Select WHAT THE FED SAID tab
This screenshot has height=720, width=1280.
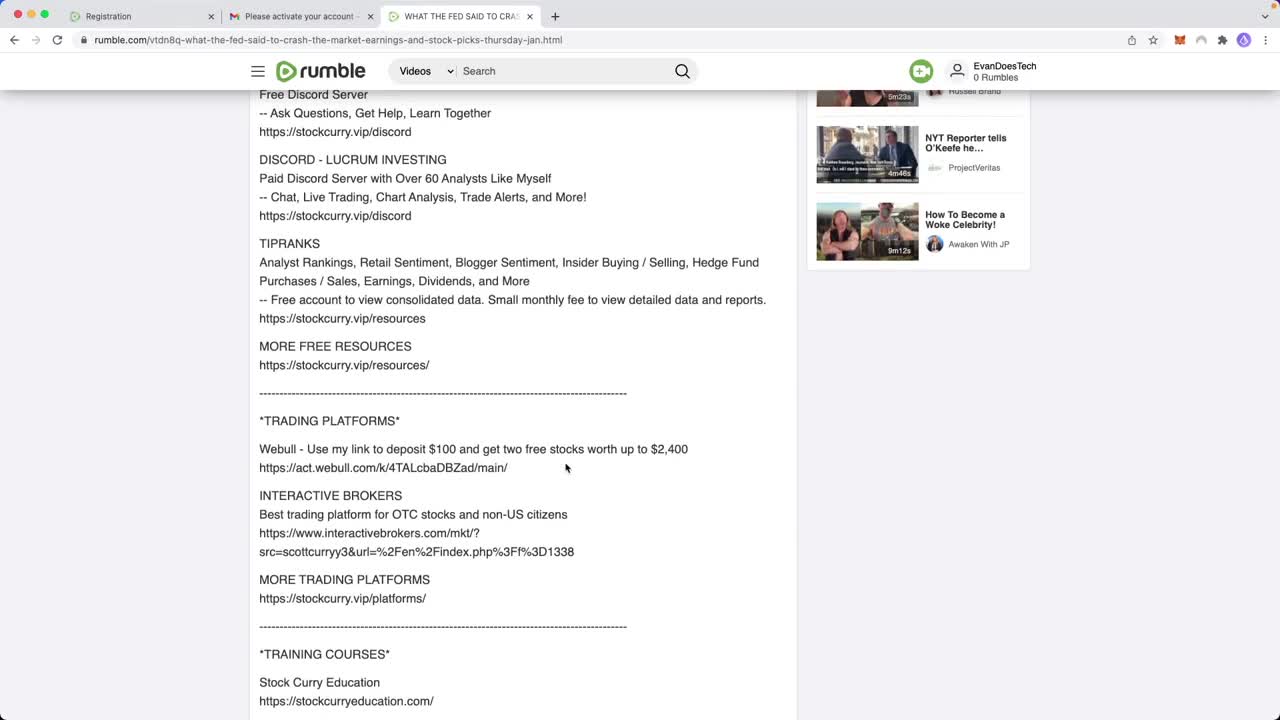(x=461, y=16)
